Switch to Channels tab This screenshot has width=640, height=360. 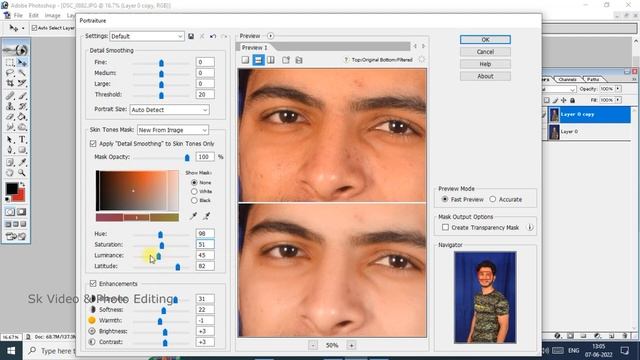[x=567, y=79]
